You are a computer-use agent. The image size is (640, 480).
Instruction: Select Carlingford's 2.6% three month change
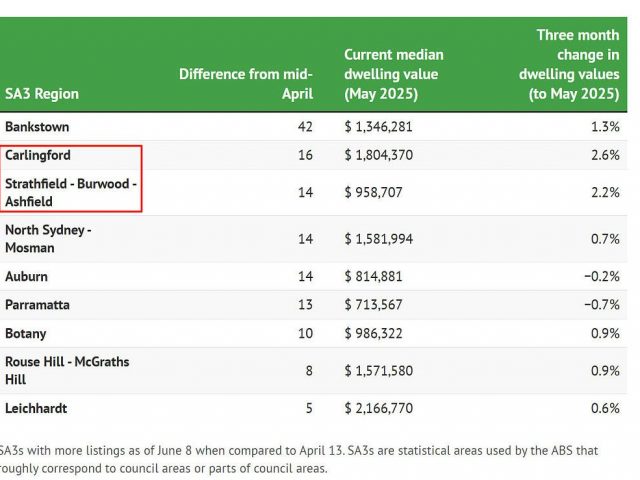(604, 155)
